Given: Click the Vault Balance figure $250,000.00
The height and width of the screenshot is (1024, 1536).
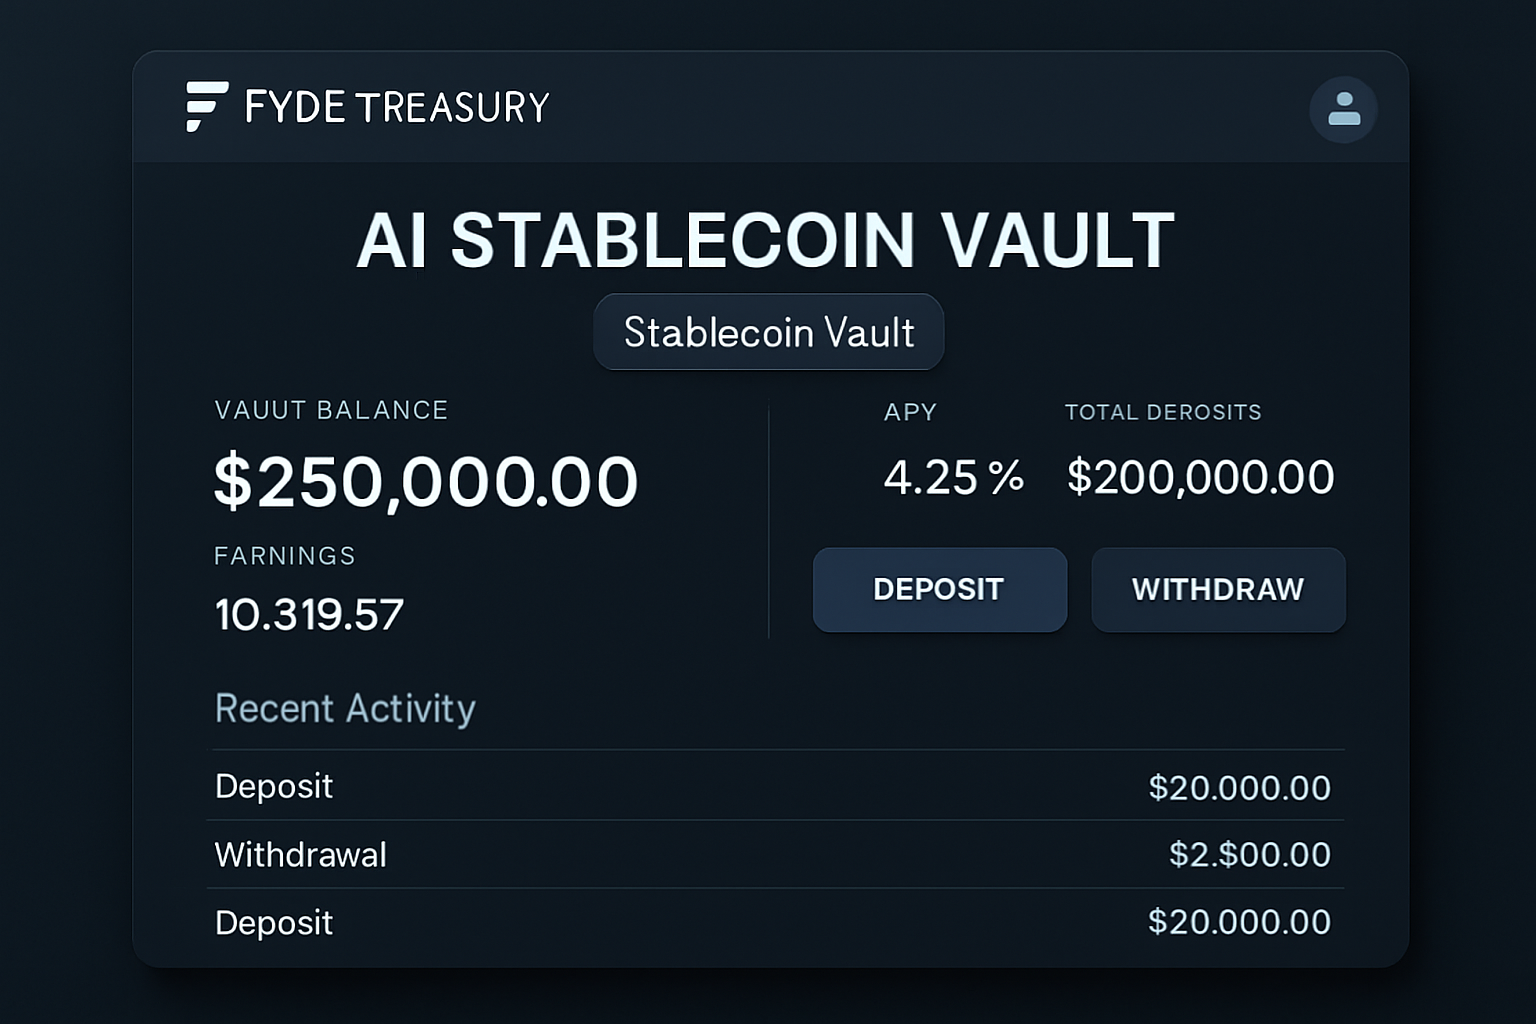Looking at the screenshot, I should pyautogui.click(x=425, y=481).
